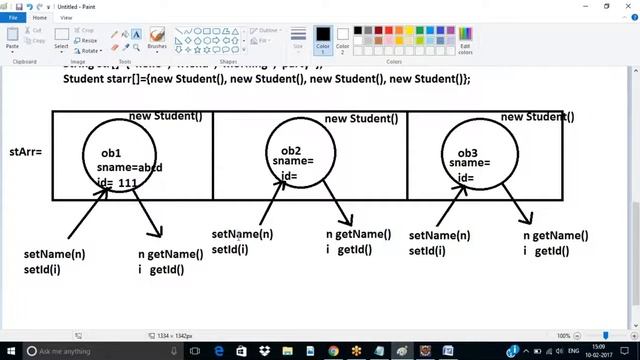Click the Crop button
This screenshot has height=360, width=640.
click(x=84, y=31)
